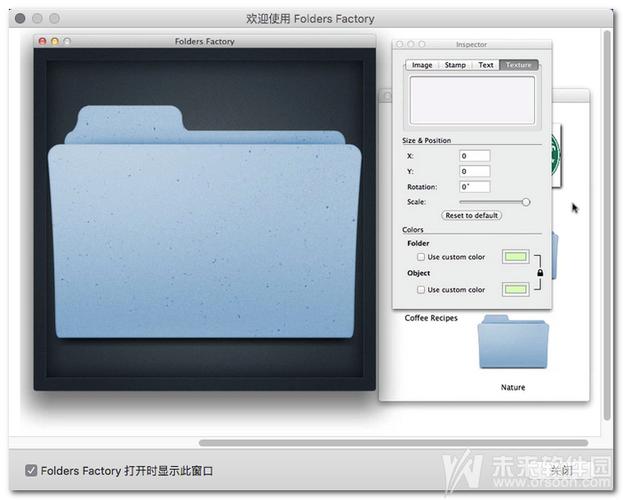The image size is (623, 500).
Task: Click the Nature folder label
Action: coord(513,387)
